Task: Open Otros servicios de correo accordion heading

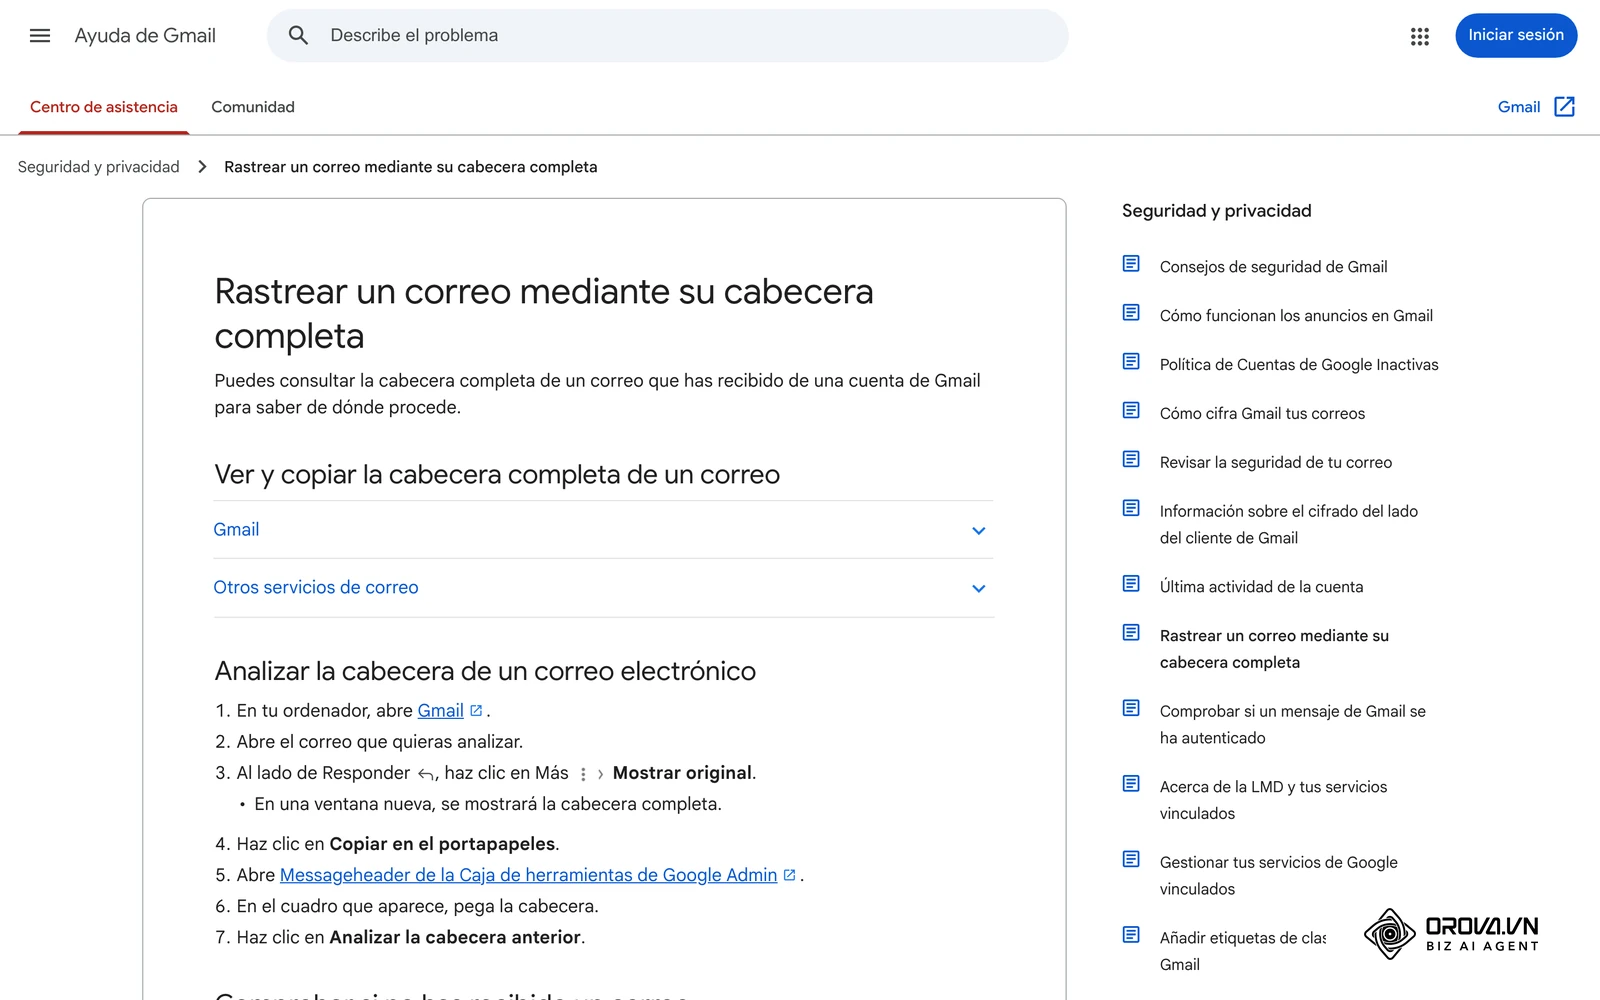Action: [316, 588]
